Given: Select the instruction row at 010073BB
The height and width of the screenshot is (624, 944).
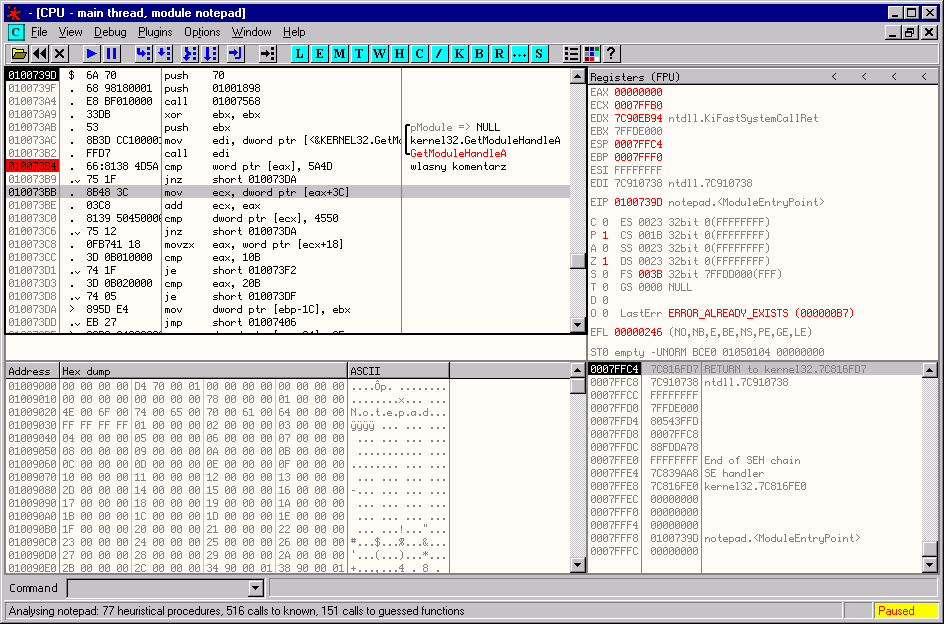Looking at the screenshot, I should 288,192.
